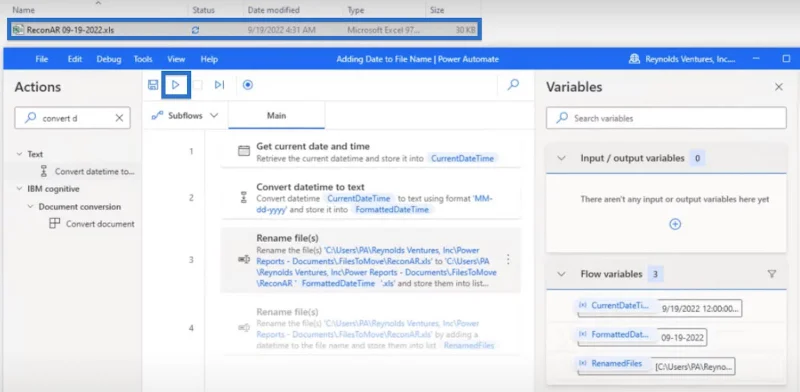Click the CurrentDateTime variable tag in step 1
The height and width of the screenshot is (392, 800).
pyautogui.click(x=462, y=159)
